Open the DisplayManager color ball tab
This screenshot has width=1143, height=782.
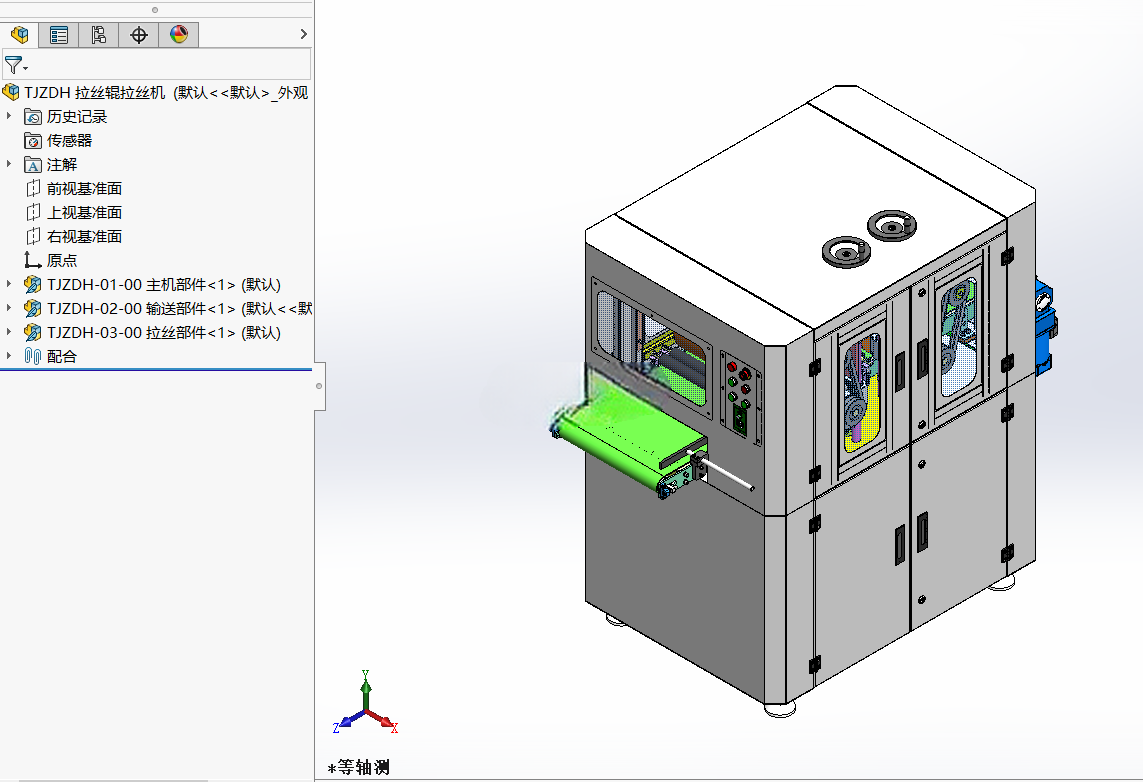coord(179,34)
